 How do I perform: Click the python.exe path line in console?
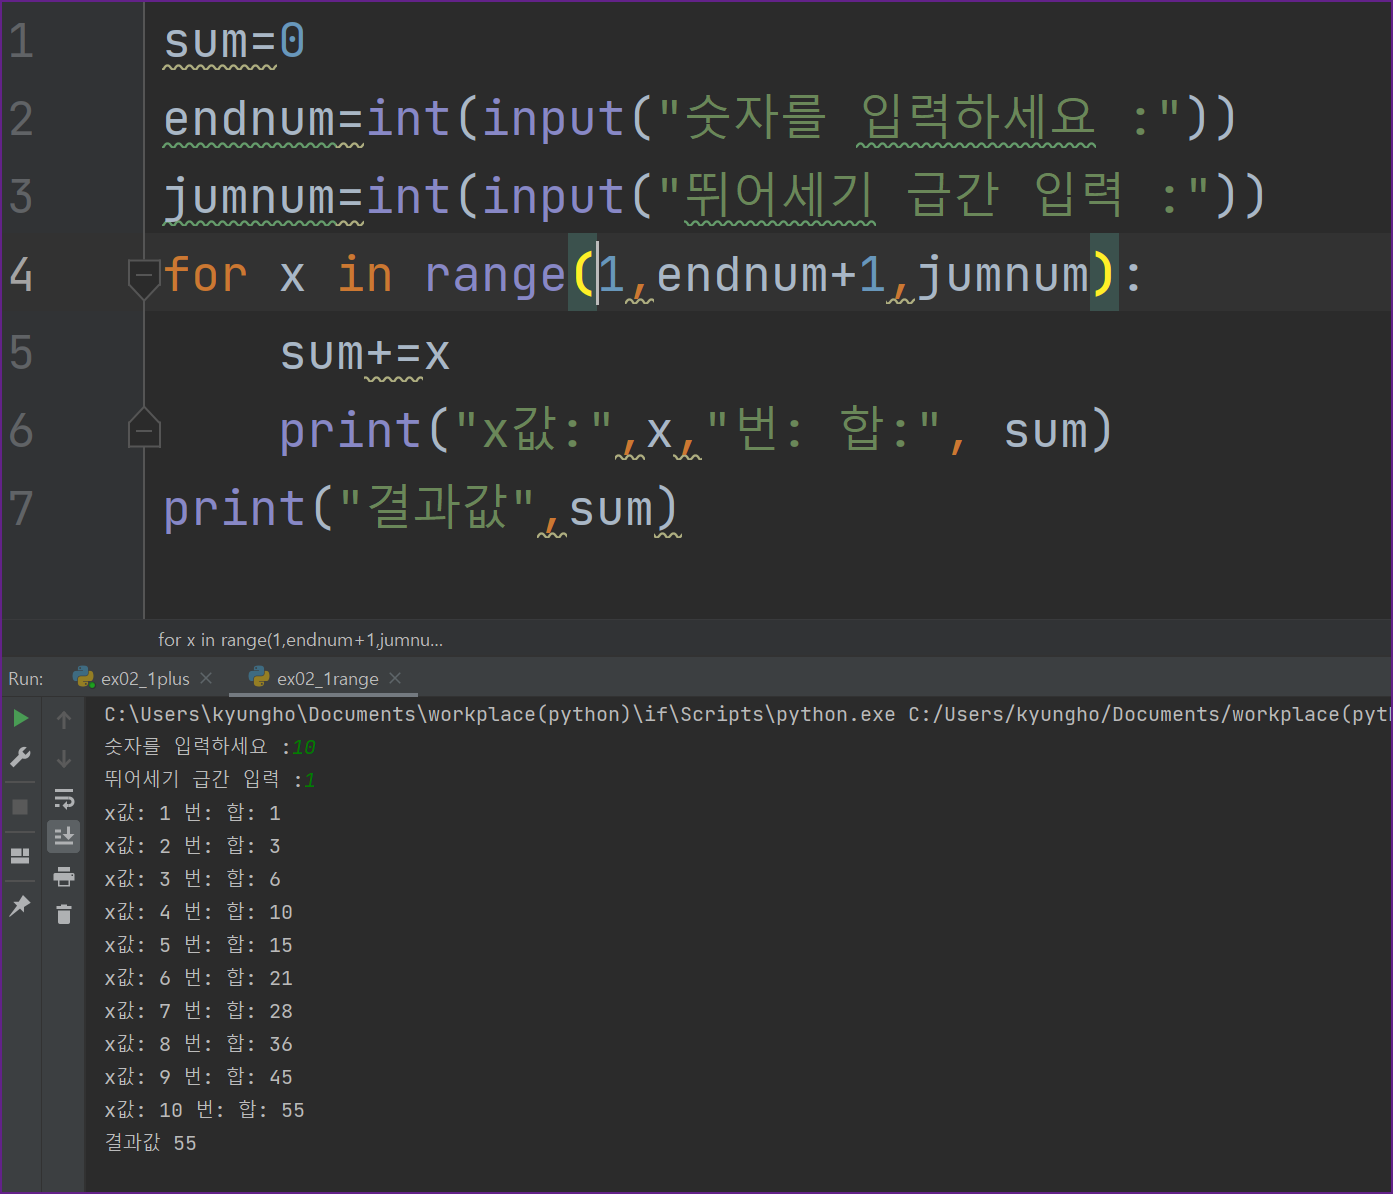pyautogui.click(x=747, y=714)
